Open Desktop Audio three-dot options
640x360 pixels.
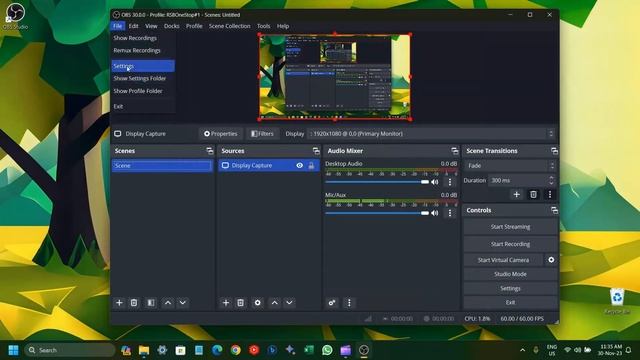(x=450, y=182)
